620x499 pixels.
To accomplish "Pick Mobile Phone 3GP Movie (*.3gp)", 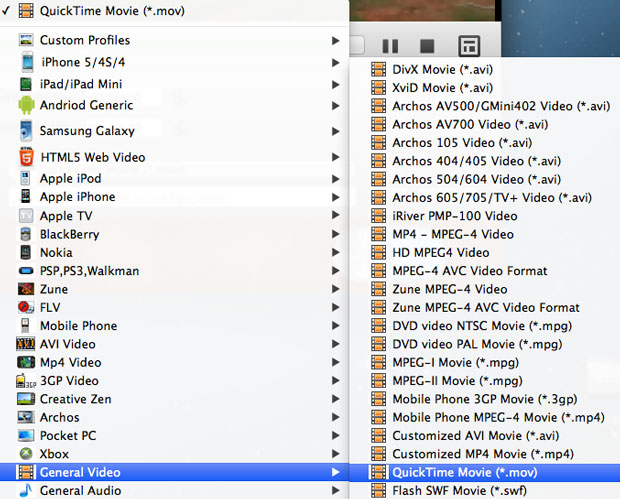I will (x=485, y=399).
